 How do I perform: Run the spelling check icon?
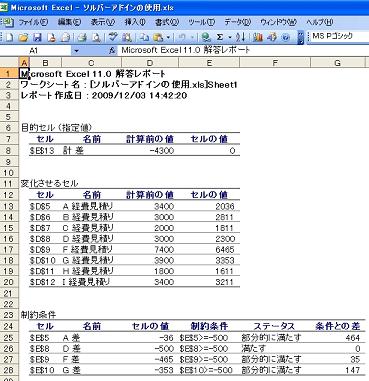tap(113, 37)
